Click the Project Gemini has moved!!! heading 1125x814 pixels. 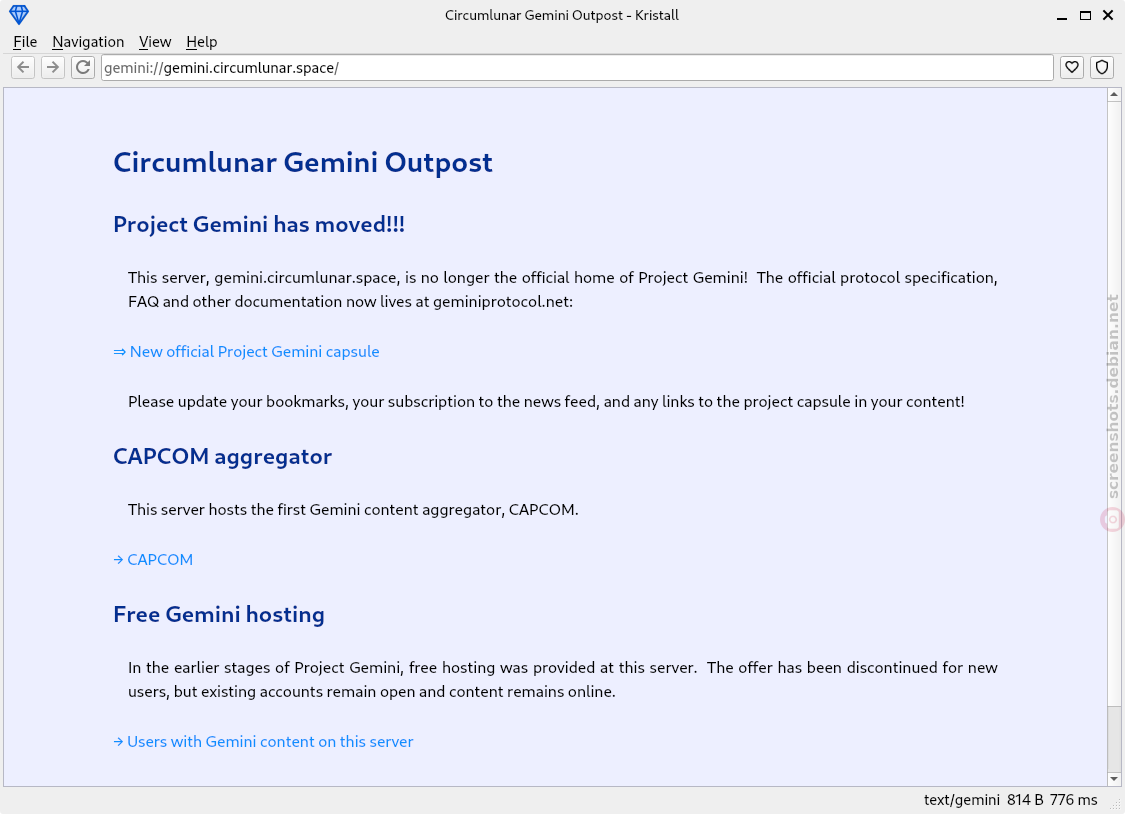click(x=259, y=224)
